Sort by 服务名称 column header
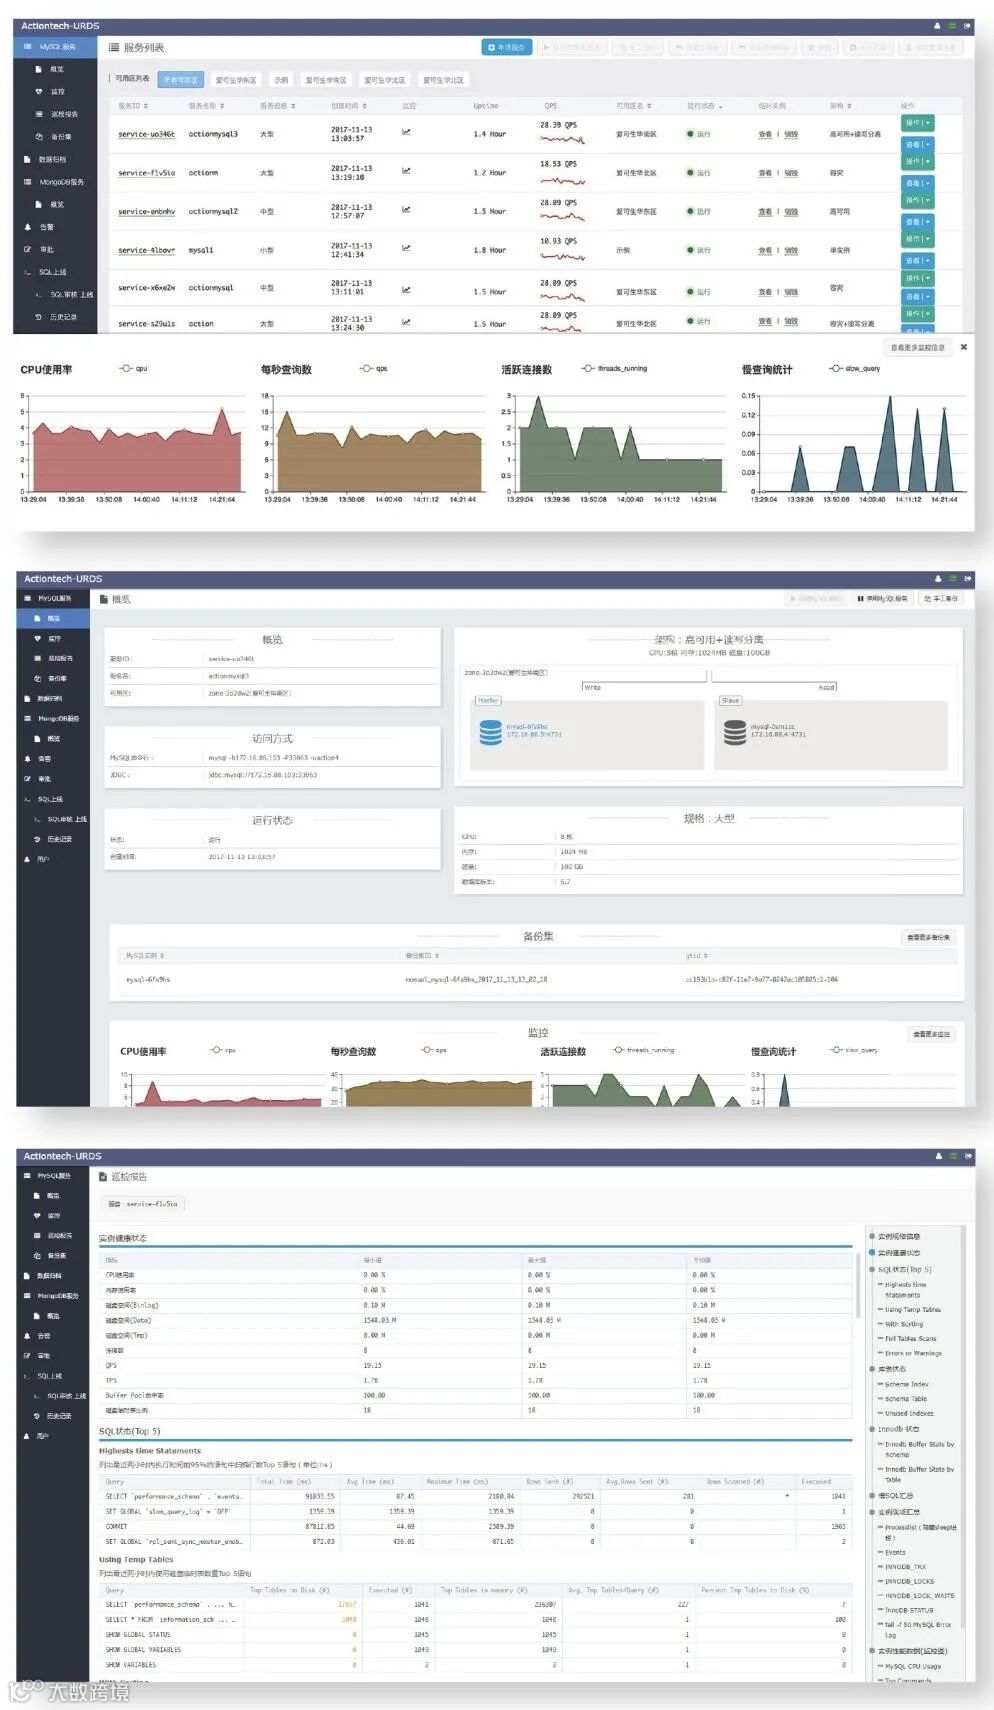Screen dimensions: 994x1710 206,106
